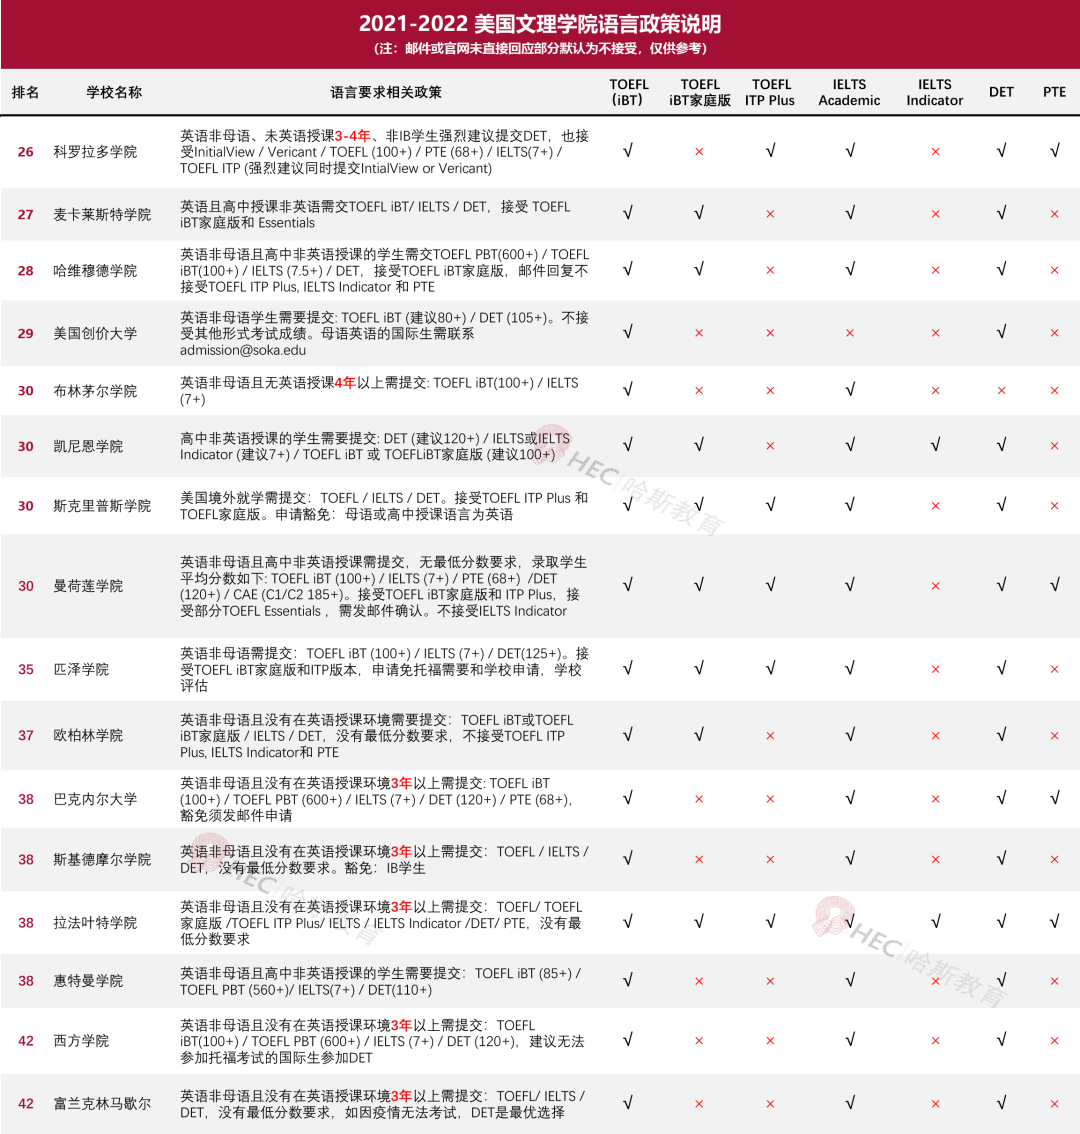Select school name 富兰克林马歇尔
This screenshot has height=1134, width=1080.
102,1104
